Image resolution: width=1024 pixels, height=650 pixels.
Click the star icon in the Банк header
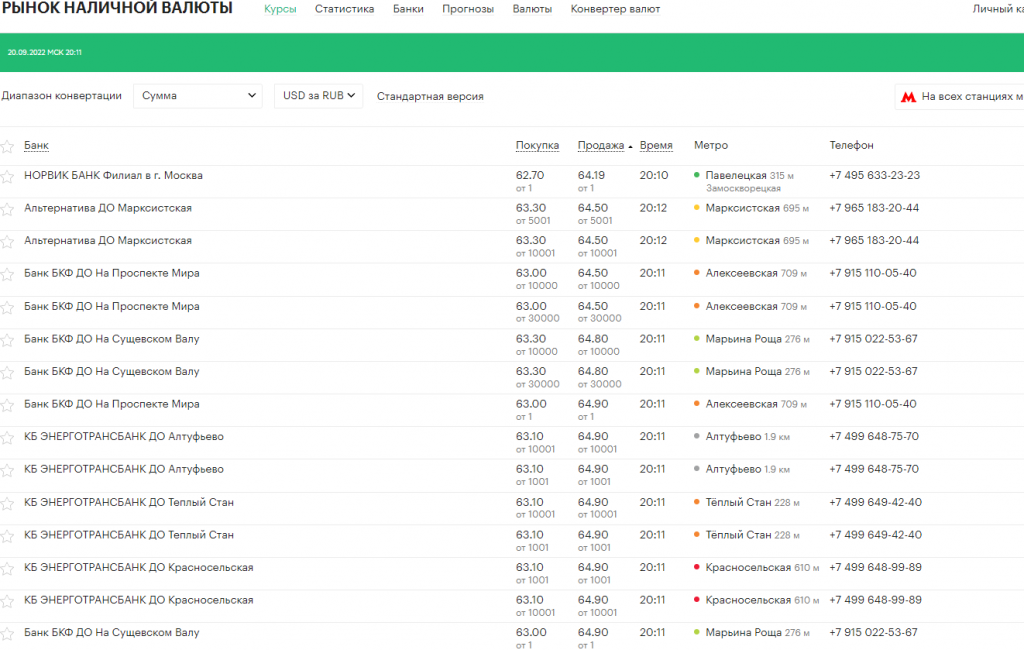7,146
